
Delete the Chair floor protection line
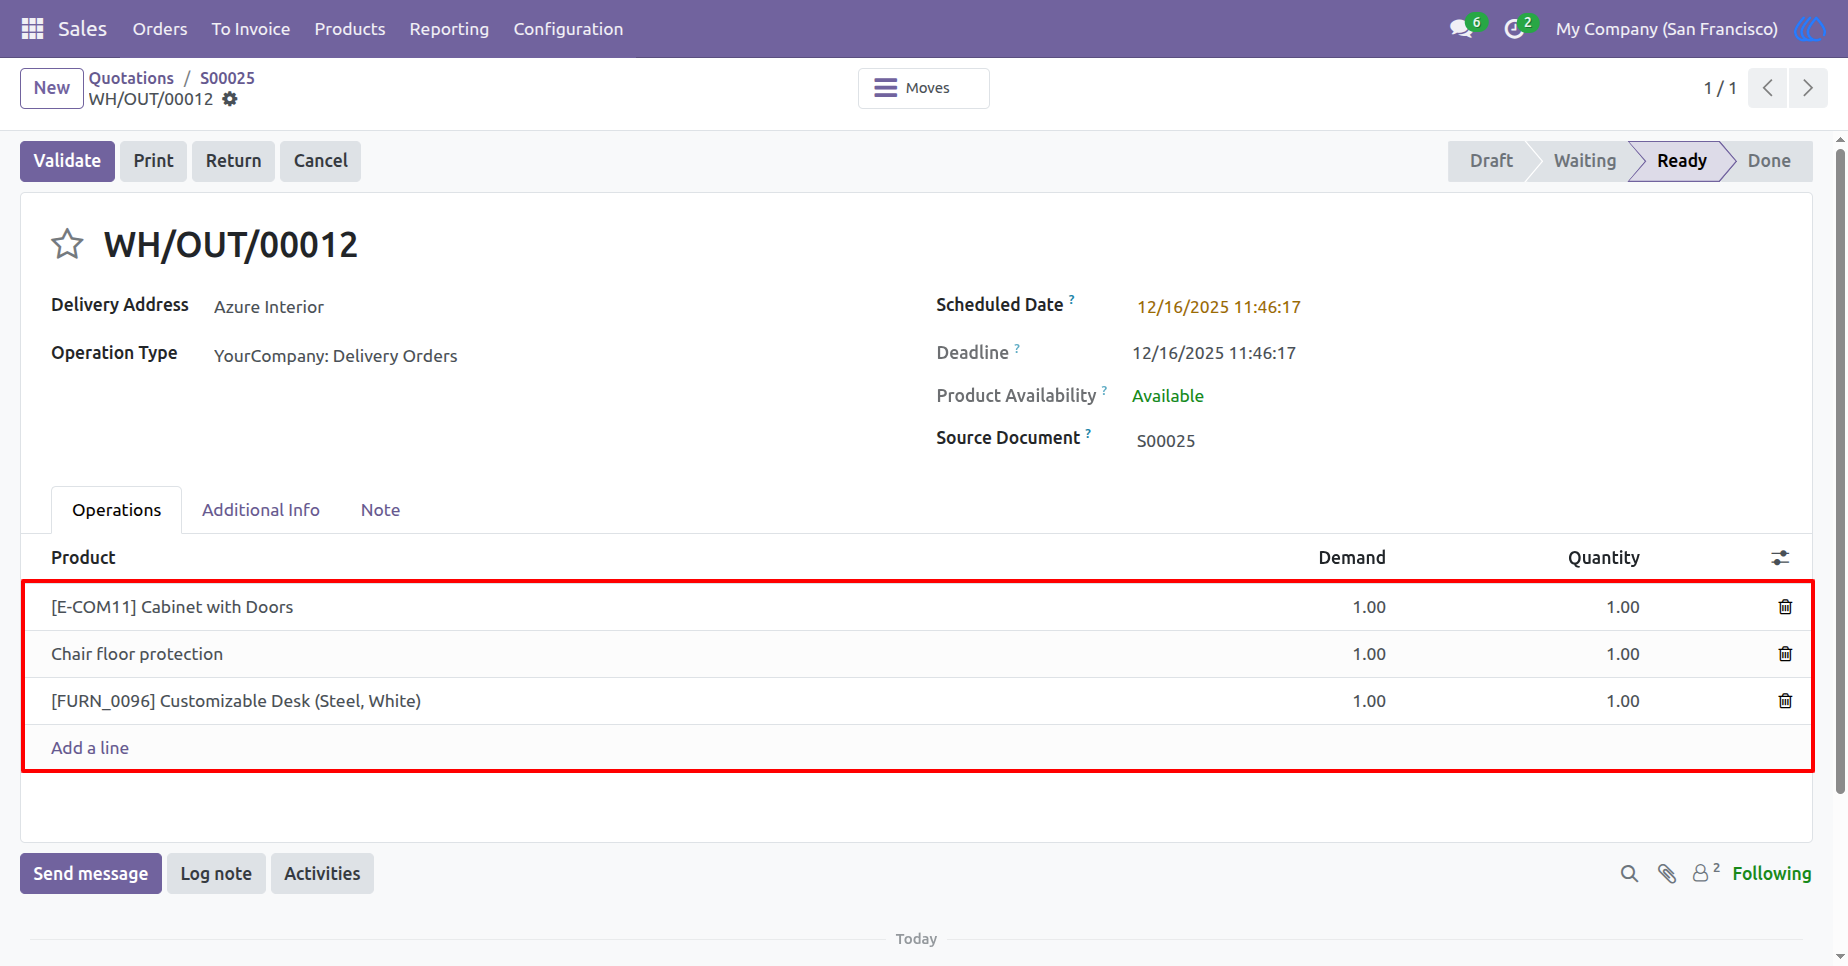click(1785, 654)
